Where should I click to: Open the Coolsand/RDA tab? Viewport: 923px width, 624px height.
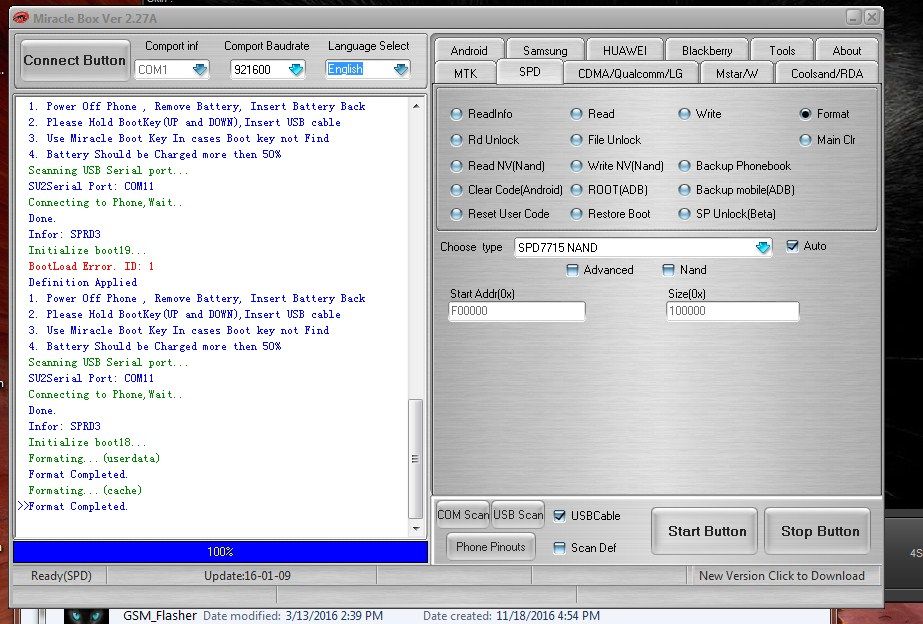click(827, 74)
